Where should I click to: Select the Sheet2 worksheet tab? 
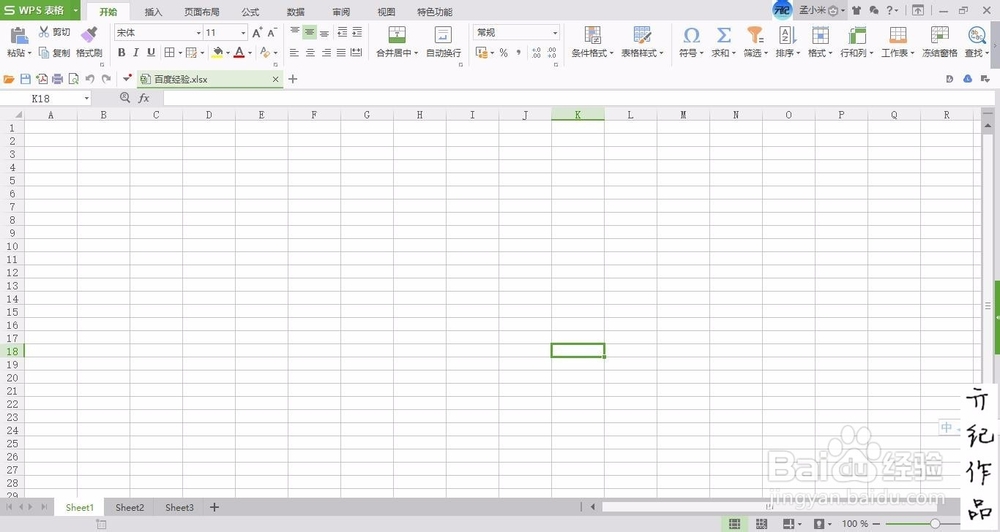(129, 507)
